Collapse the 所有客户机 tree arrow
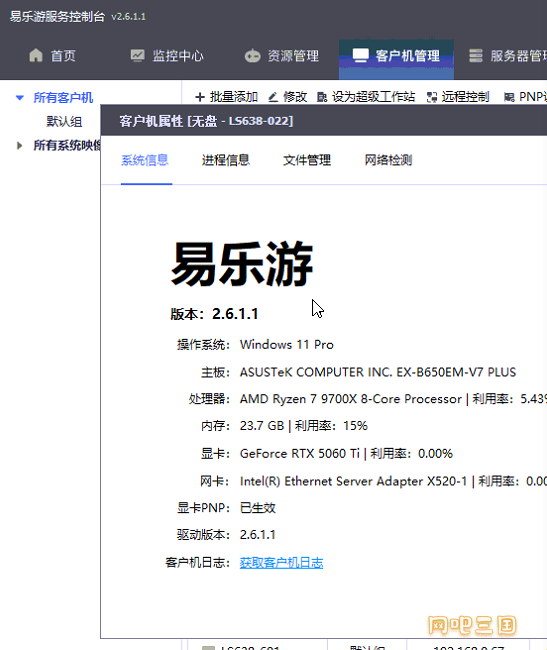 click(x=19, y=98)
